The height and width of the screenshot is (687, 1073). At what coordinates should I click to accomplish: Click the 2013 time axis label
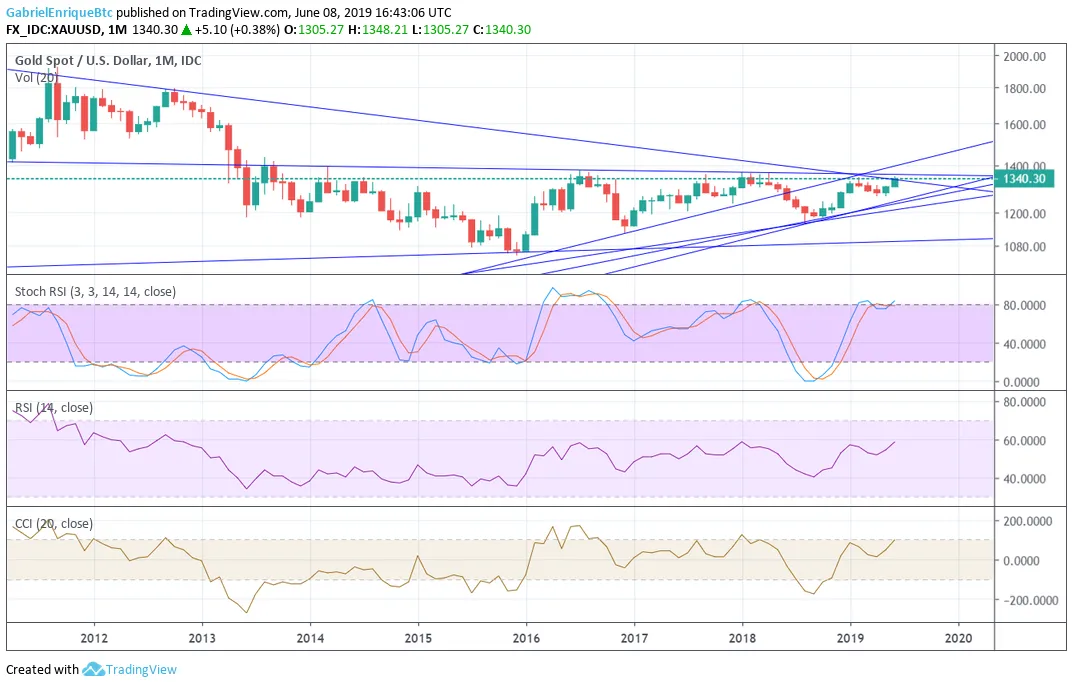tap(202, 638)
